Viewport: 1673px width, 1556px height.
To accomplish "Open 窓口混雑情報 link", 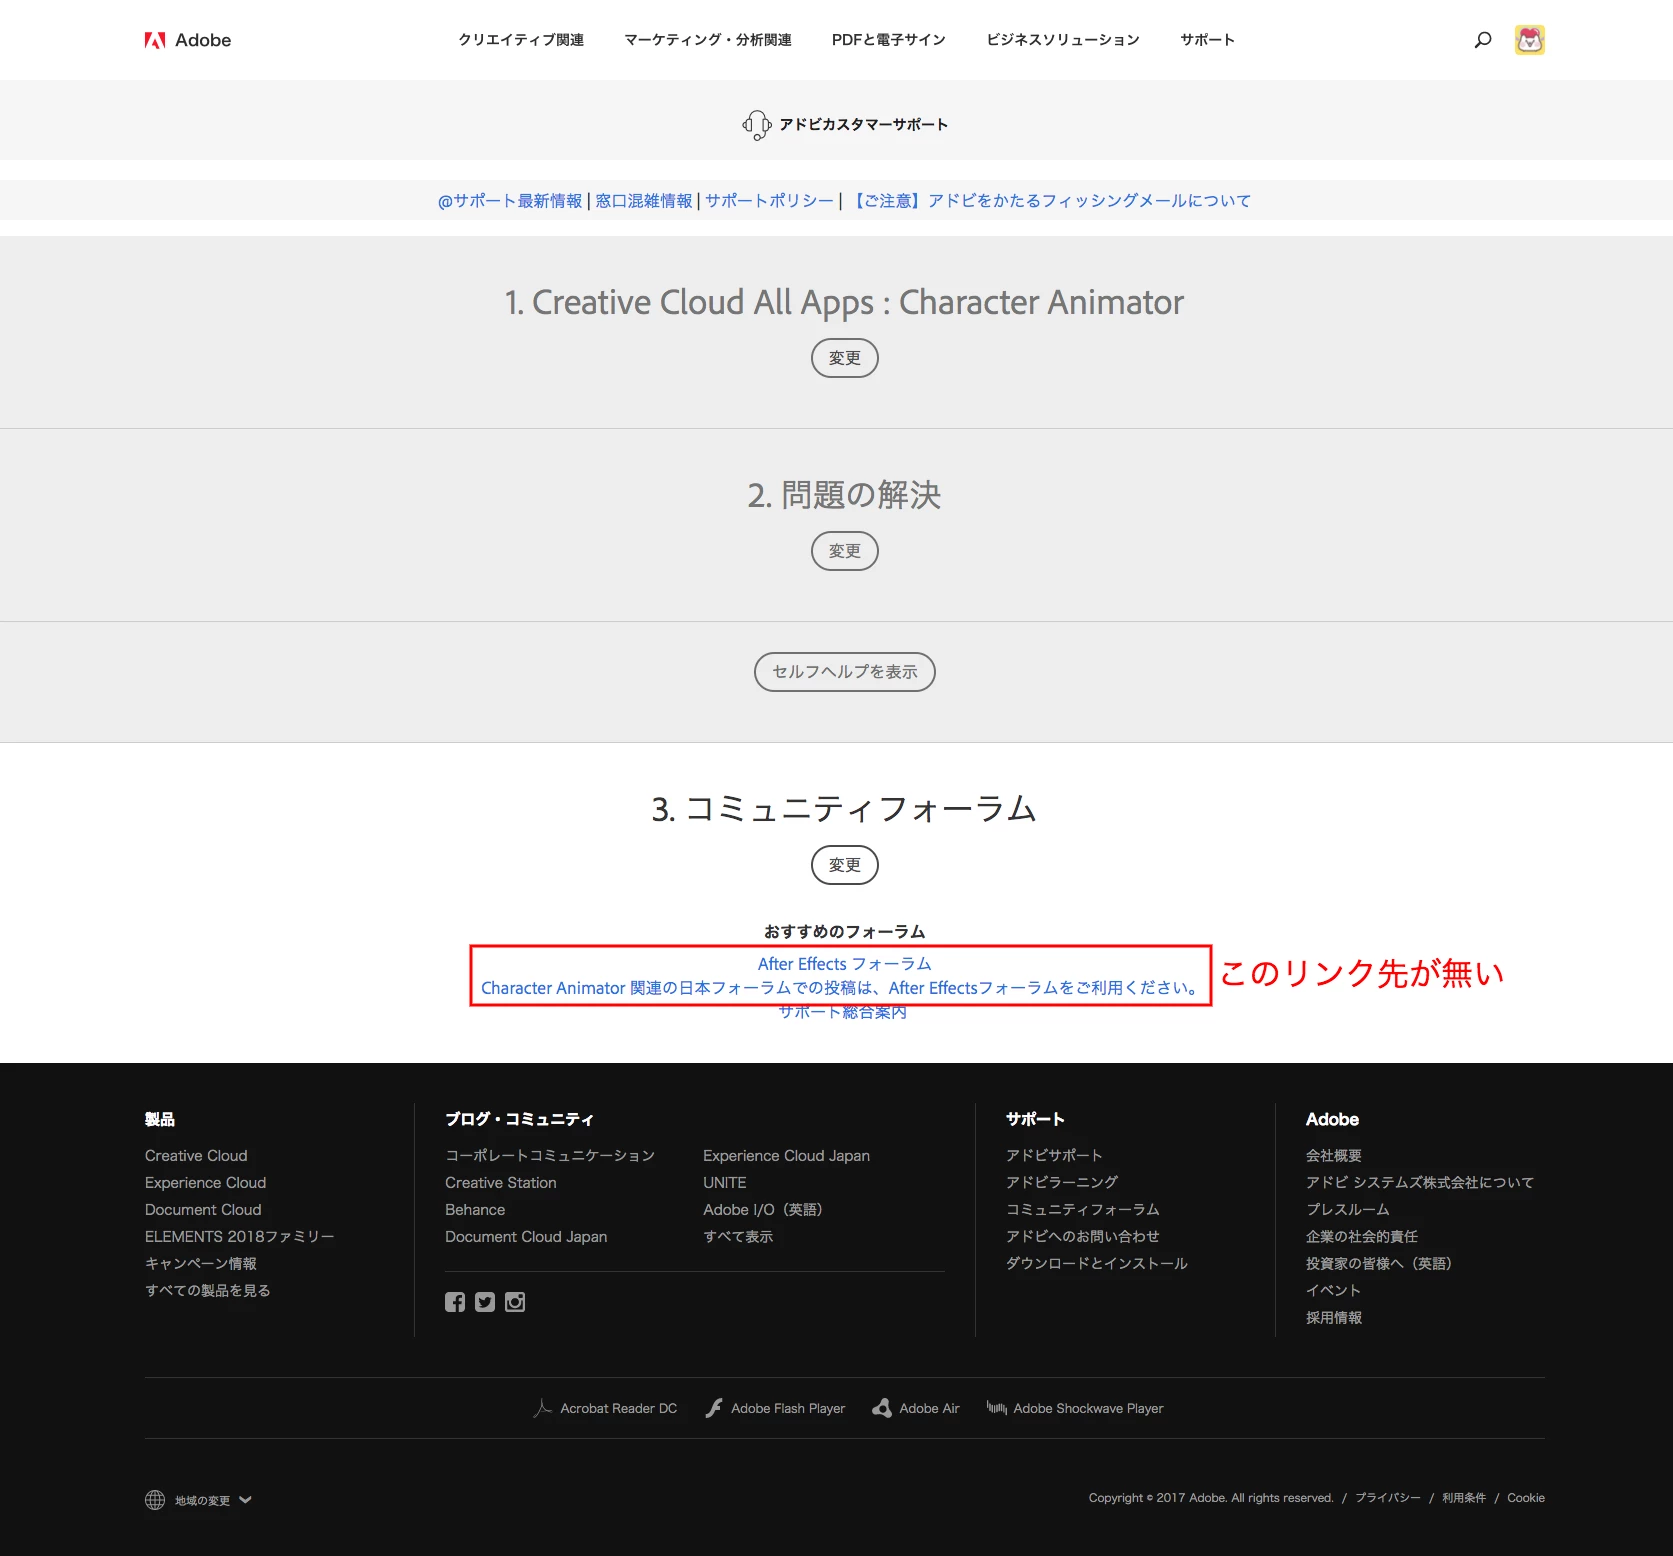I will coord(644,201).
